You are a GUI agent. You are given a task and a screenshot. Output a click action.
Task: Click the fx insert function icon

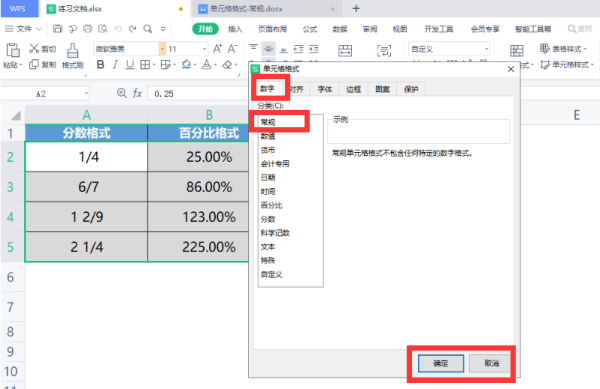tap(137, 93)
